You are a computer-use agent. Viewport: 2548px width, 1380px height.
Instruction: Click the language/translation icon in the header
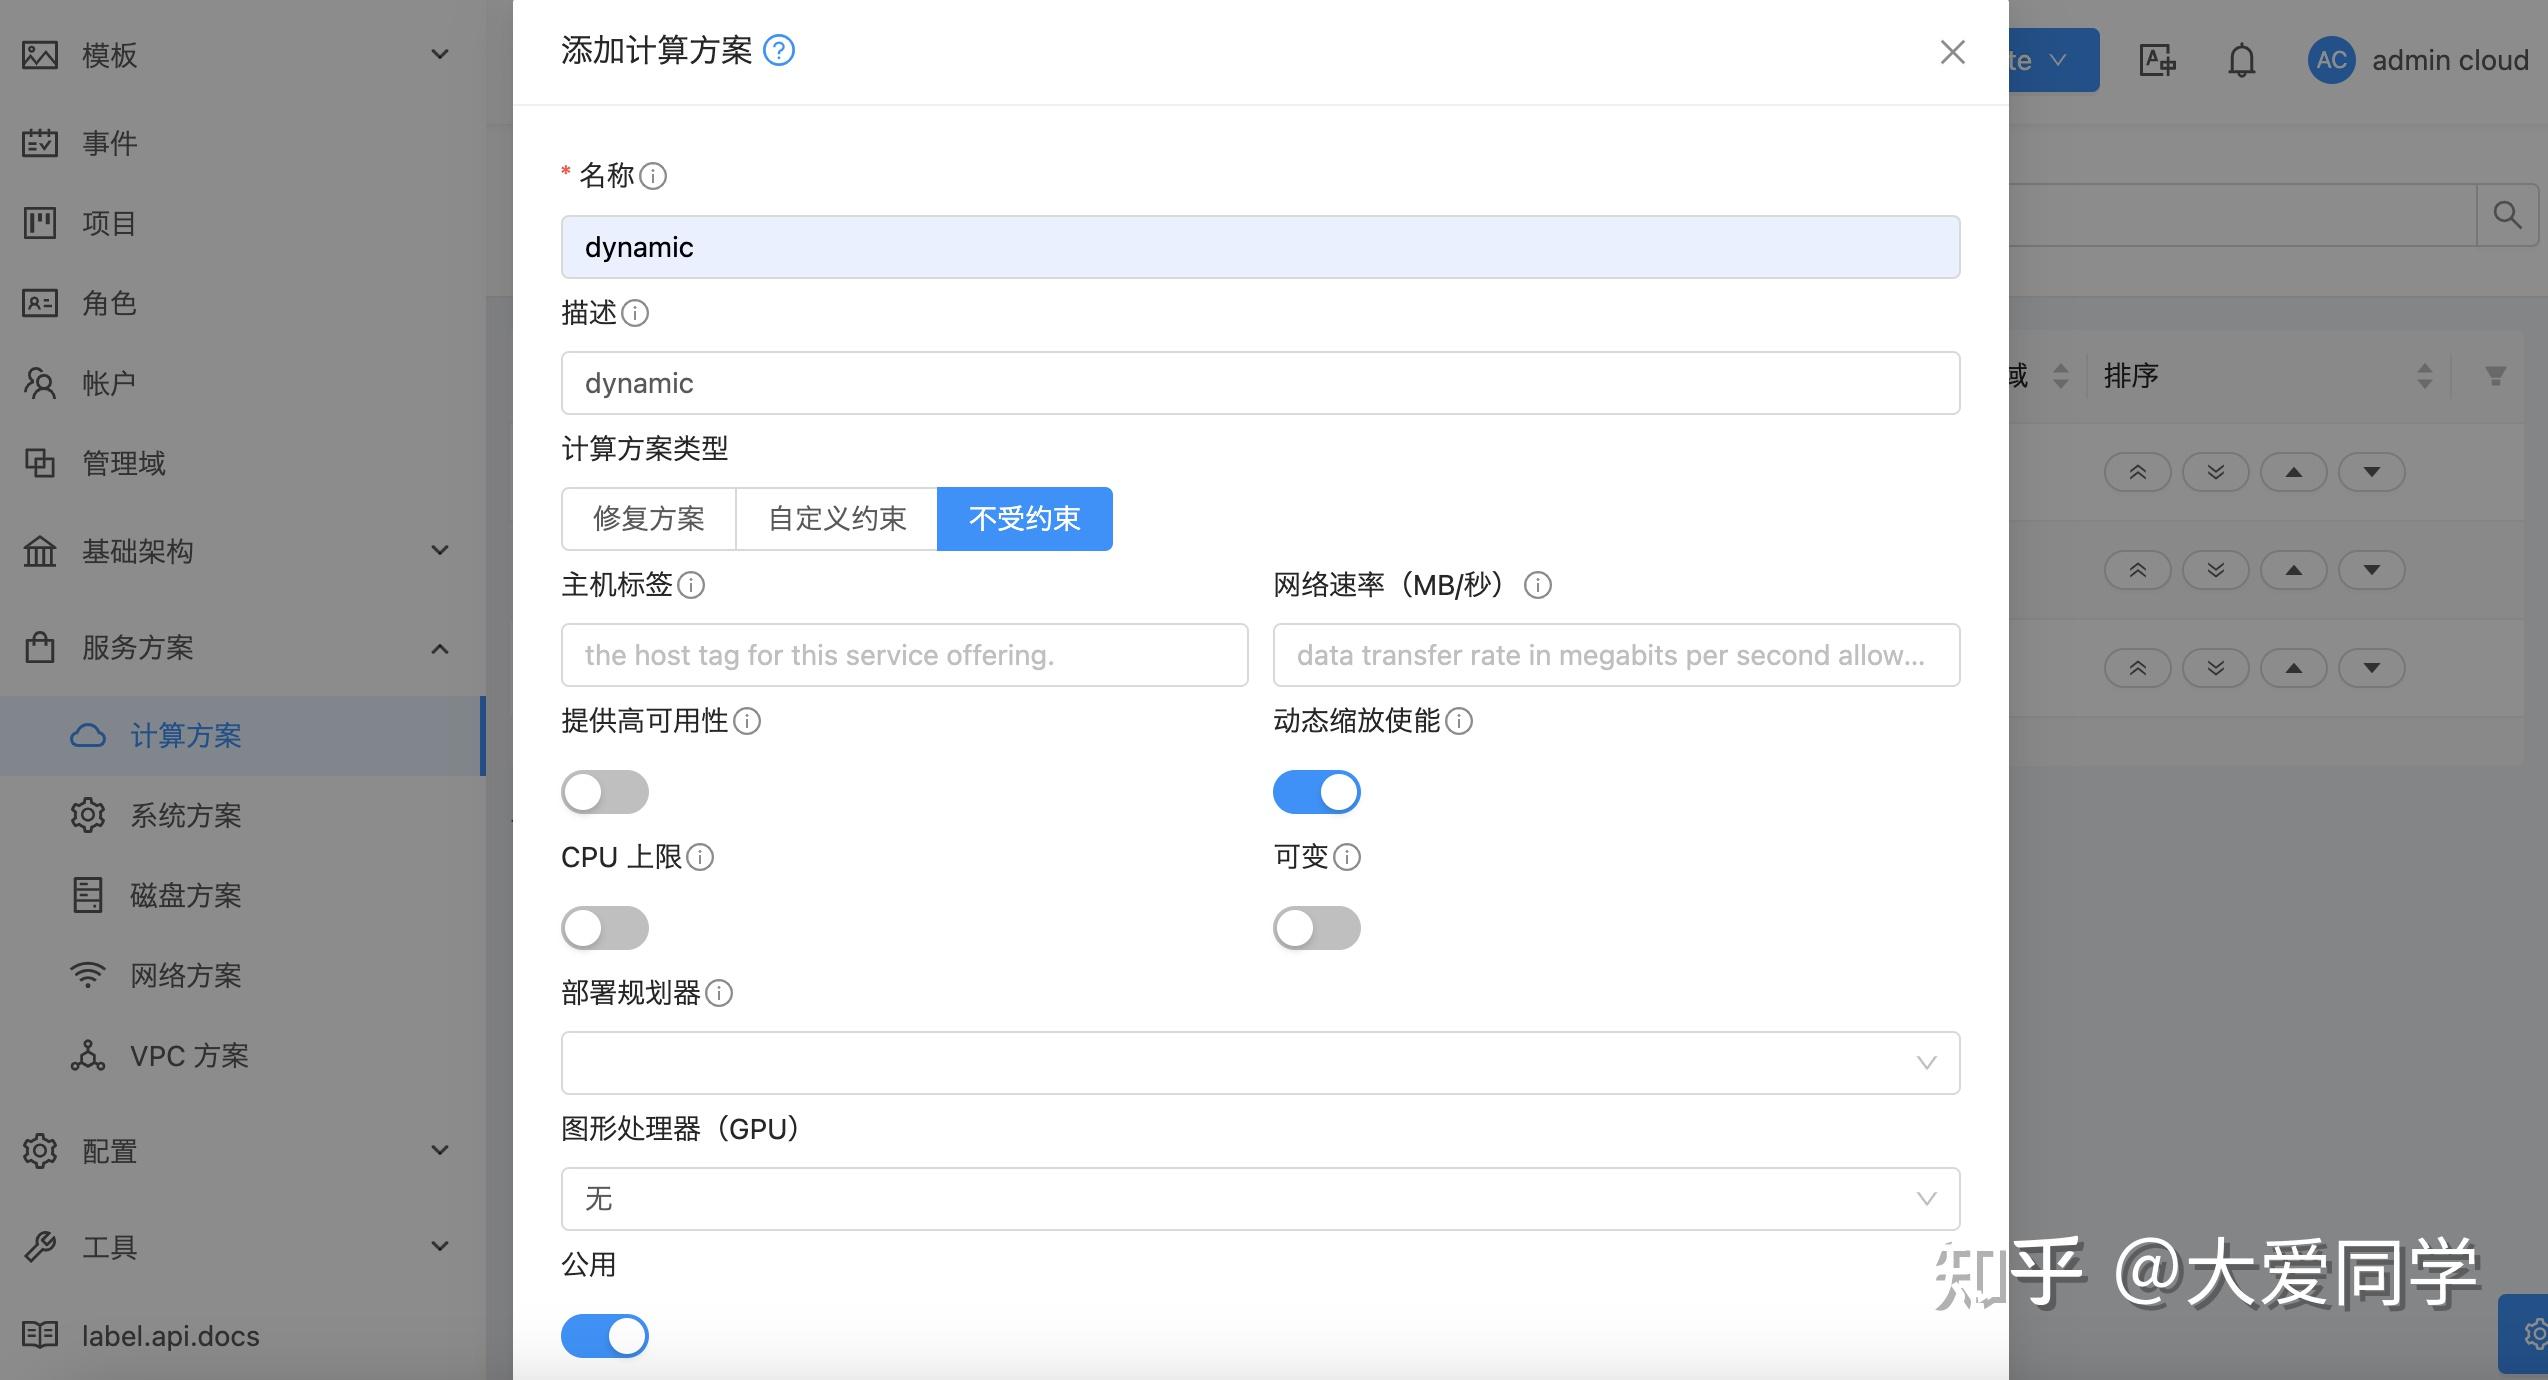tap(2157, 60)
